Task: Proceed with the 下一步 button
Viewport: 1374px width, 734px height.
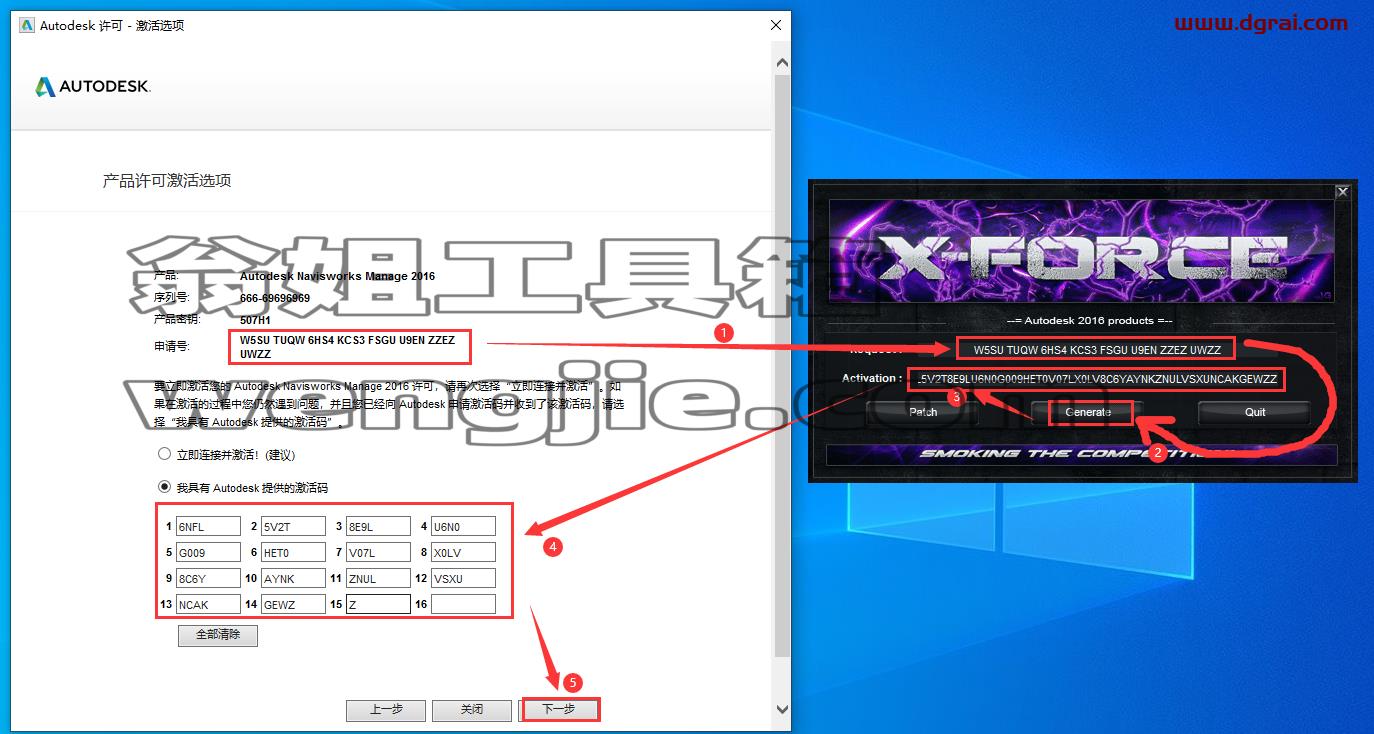Action: pos(559,709)
